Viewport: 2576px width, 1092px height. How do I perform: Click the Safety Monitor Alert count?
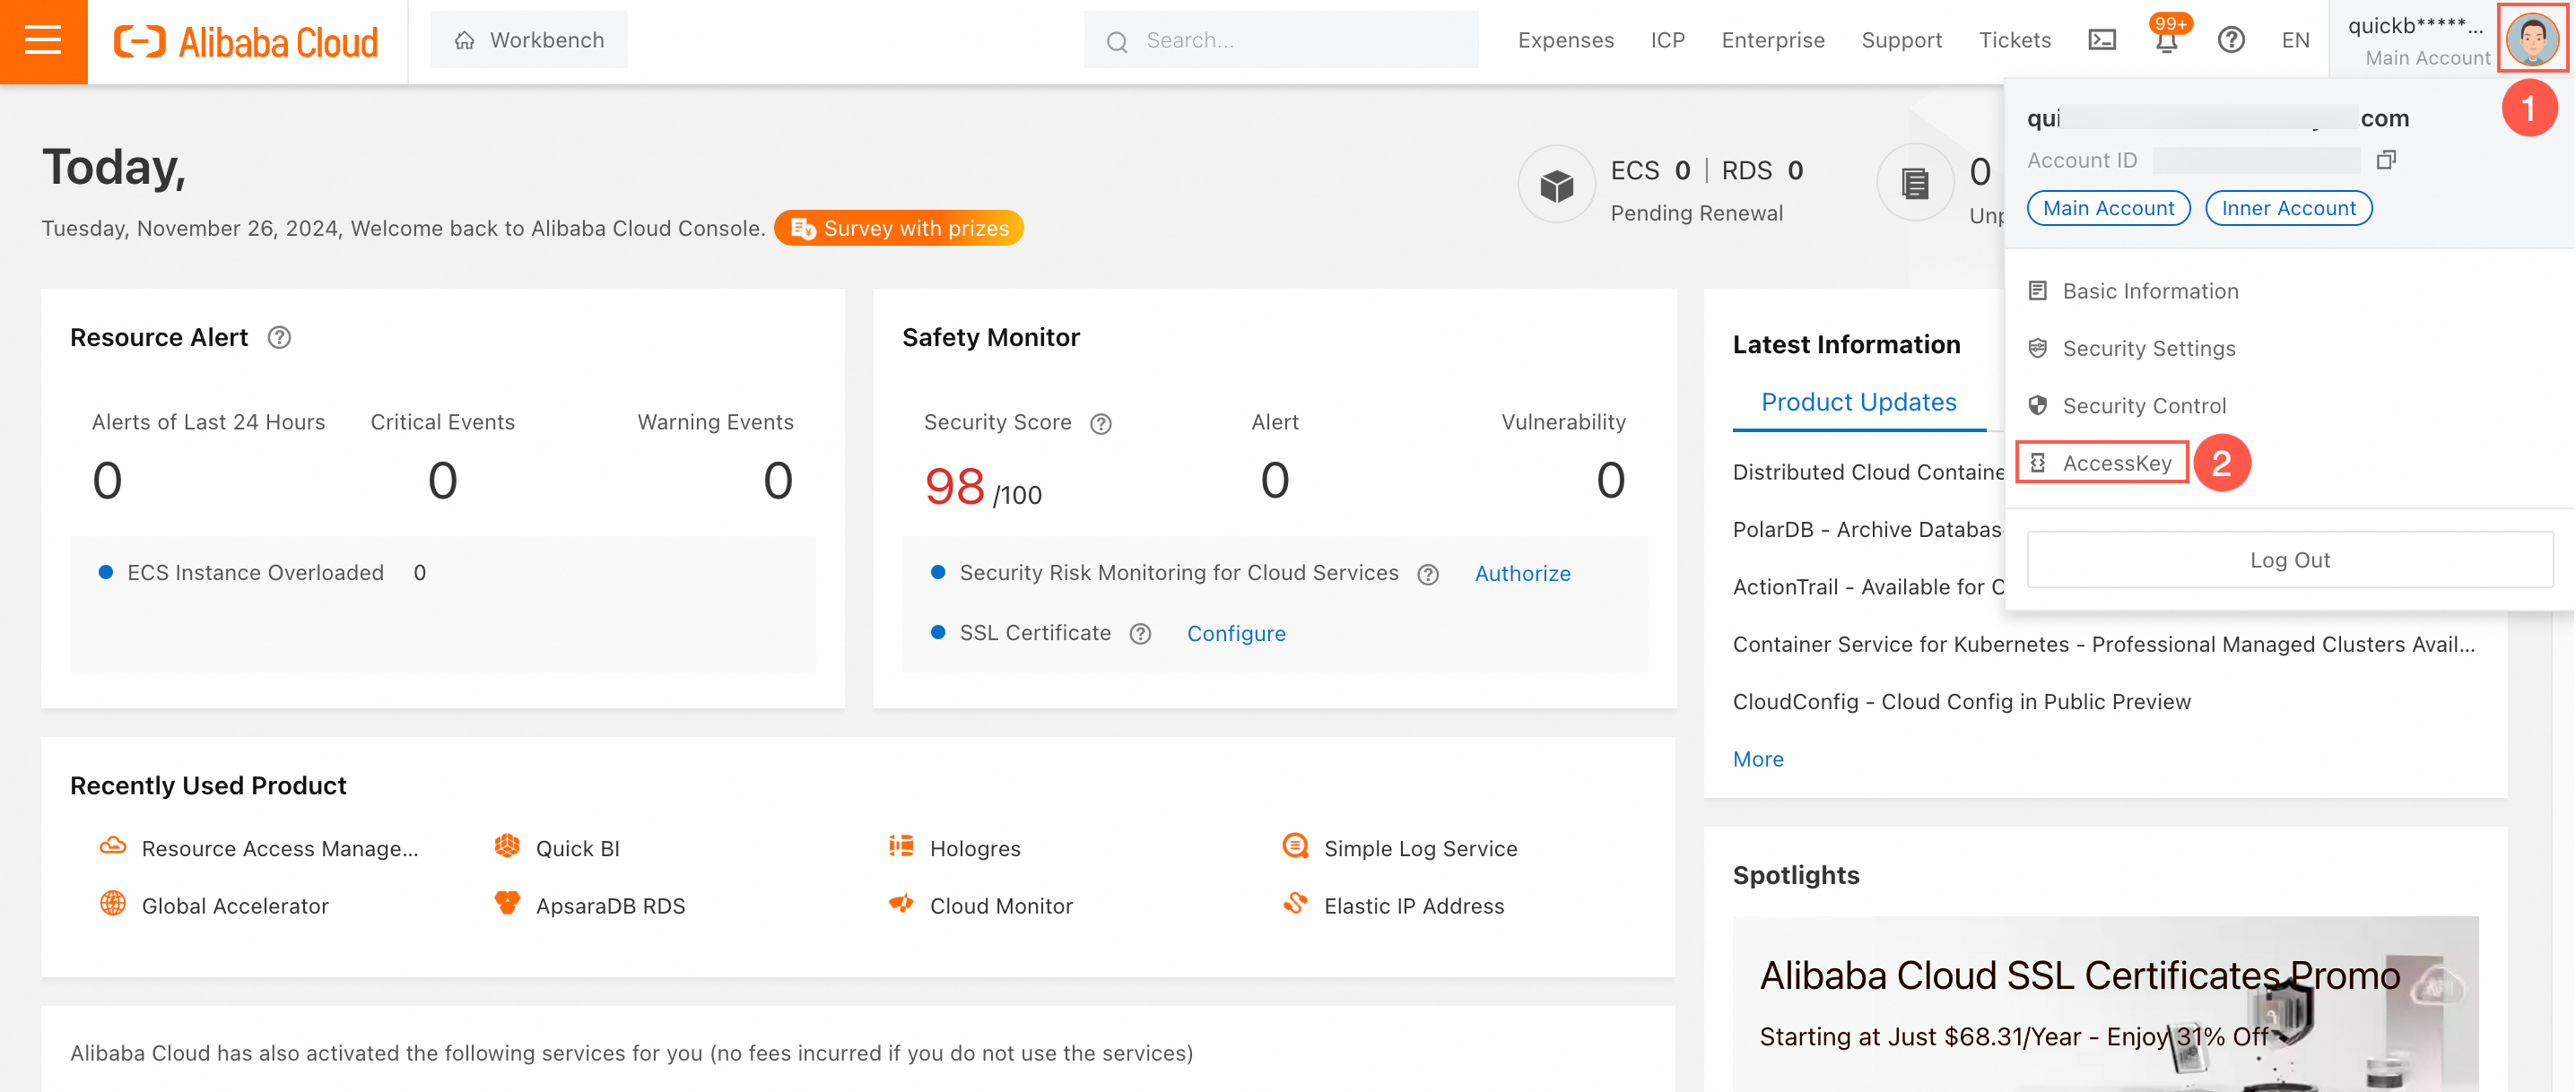pos(1274,481)
